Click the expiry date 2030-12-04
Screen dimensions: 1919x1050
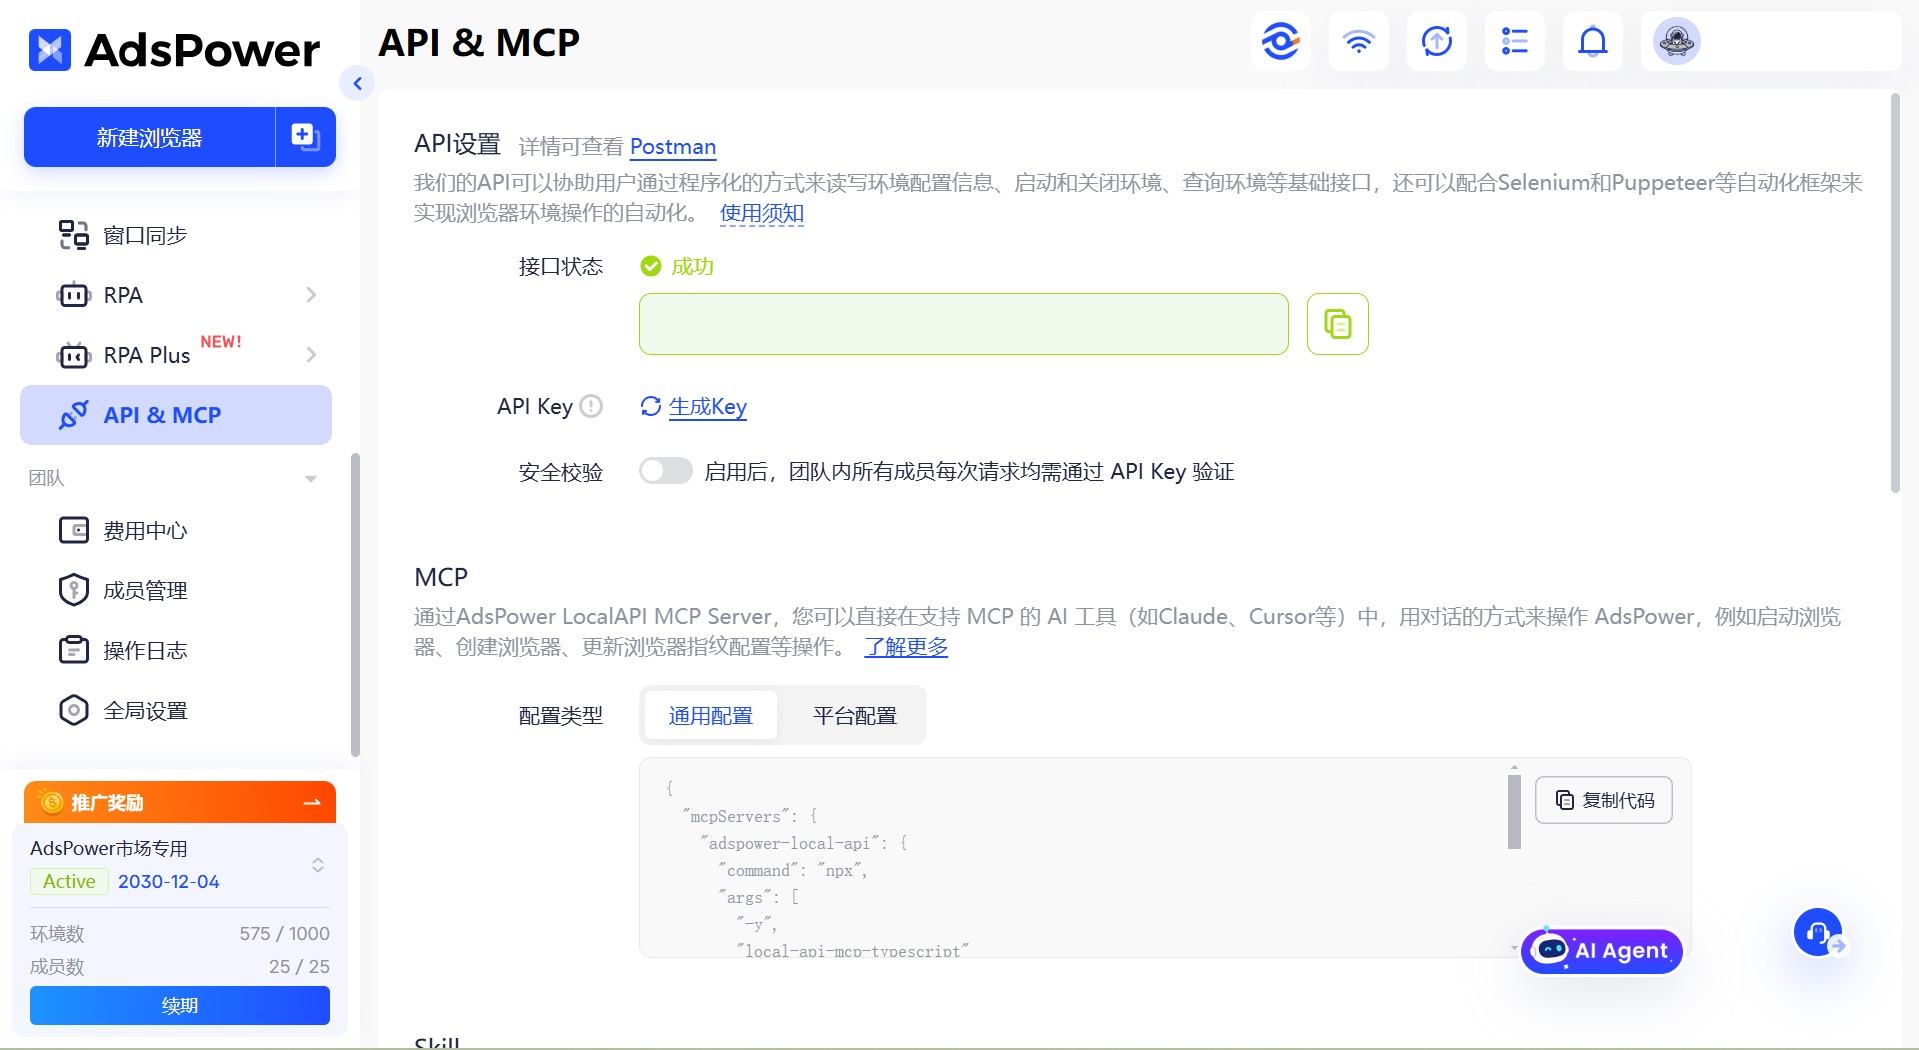[169, 881]
